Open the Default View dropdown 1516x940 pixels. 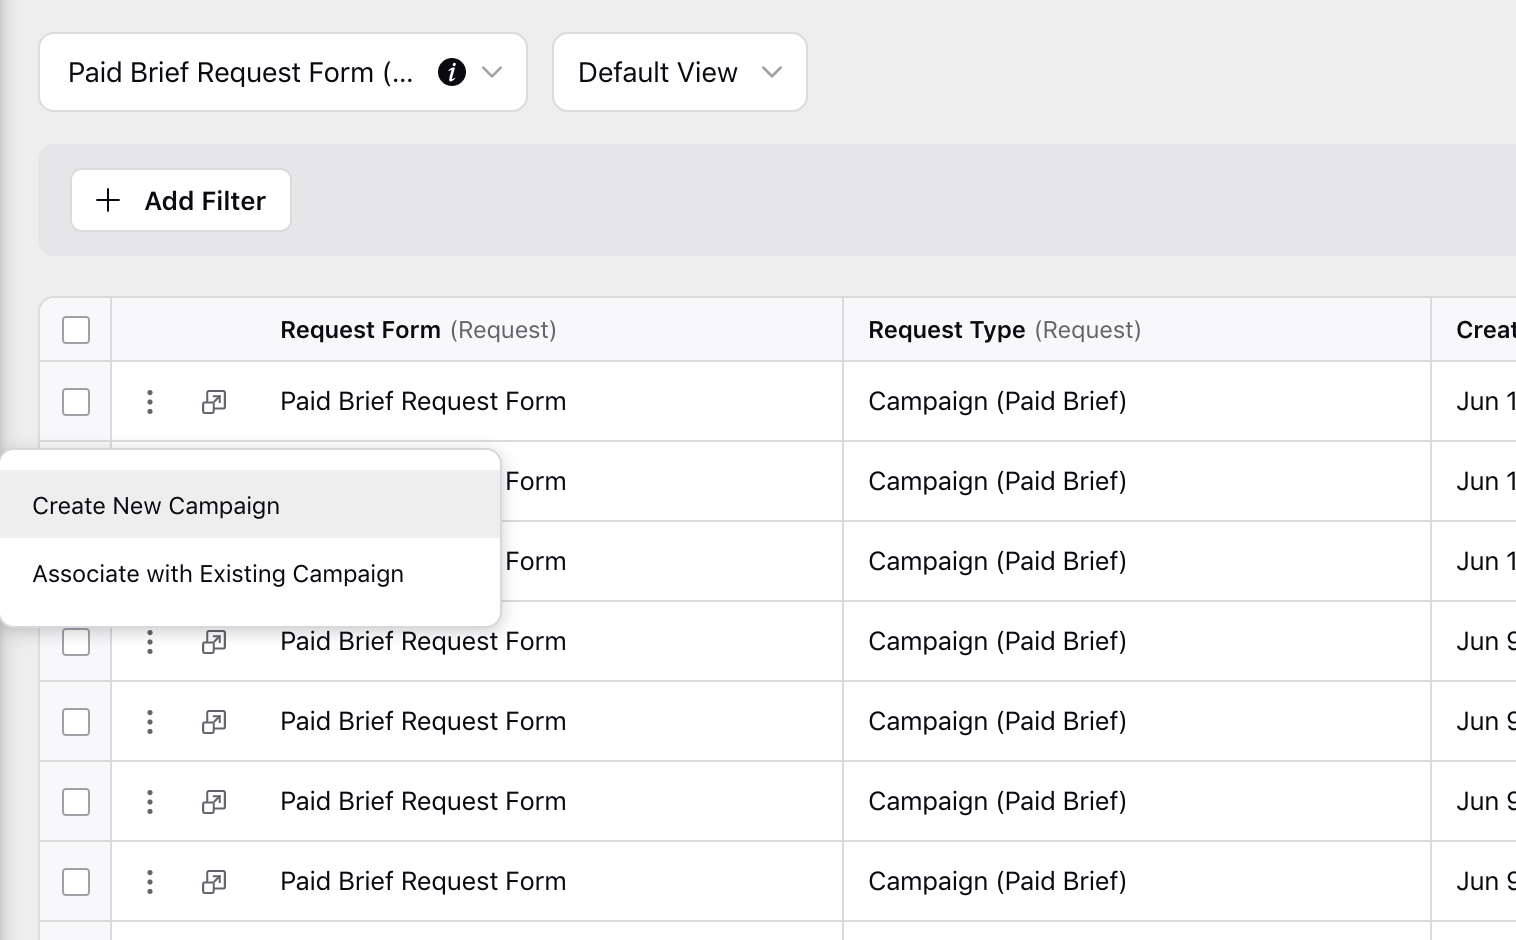coord(680,72)
